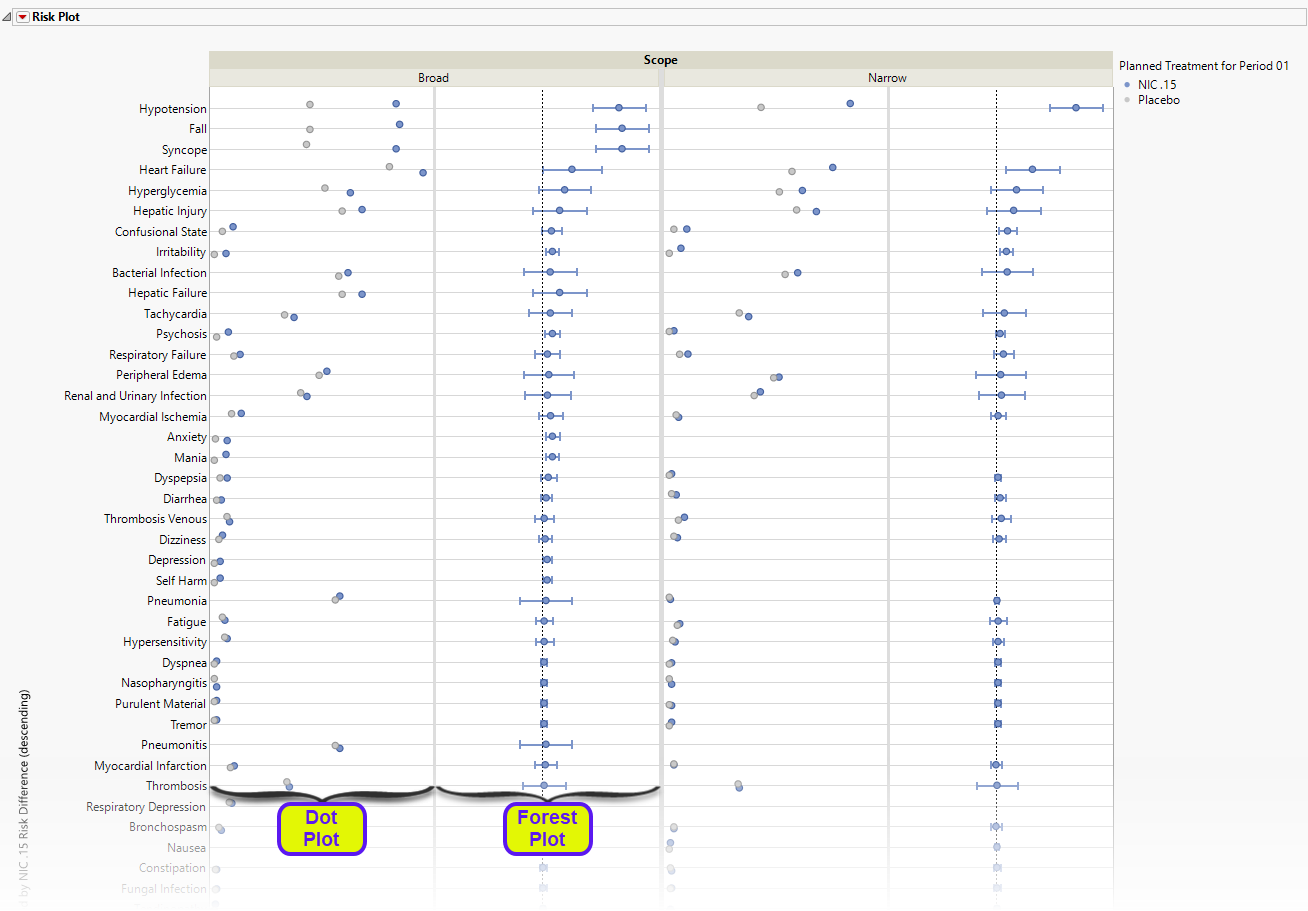The width and height of the screenshot is (1308, 911).
Task: Collapse the Risk Plot report using the gray disclosure triangle
Action: (8, 16)
